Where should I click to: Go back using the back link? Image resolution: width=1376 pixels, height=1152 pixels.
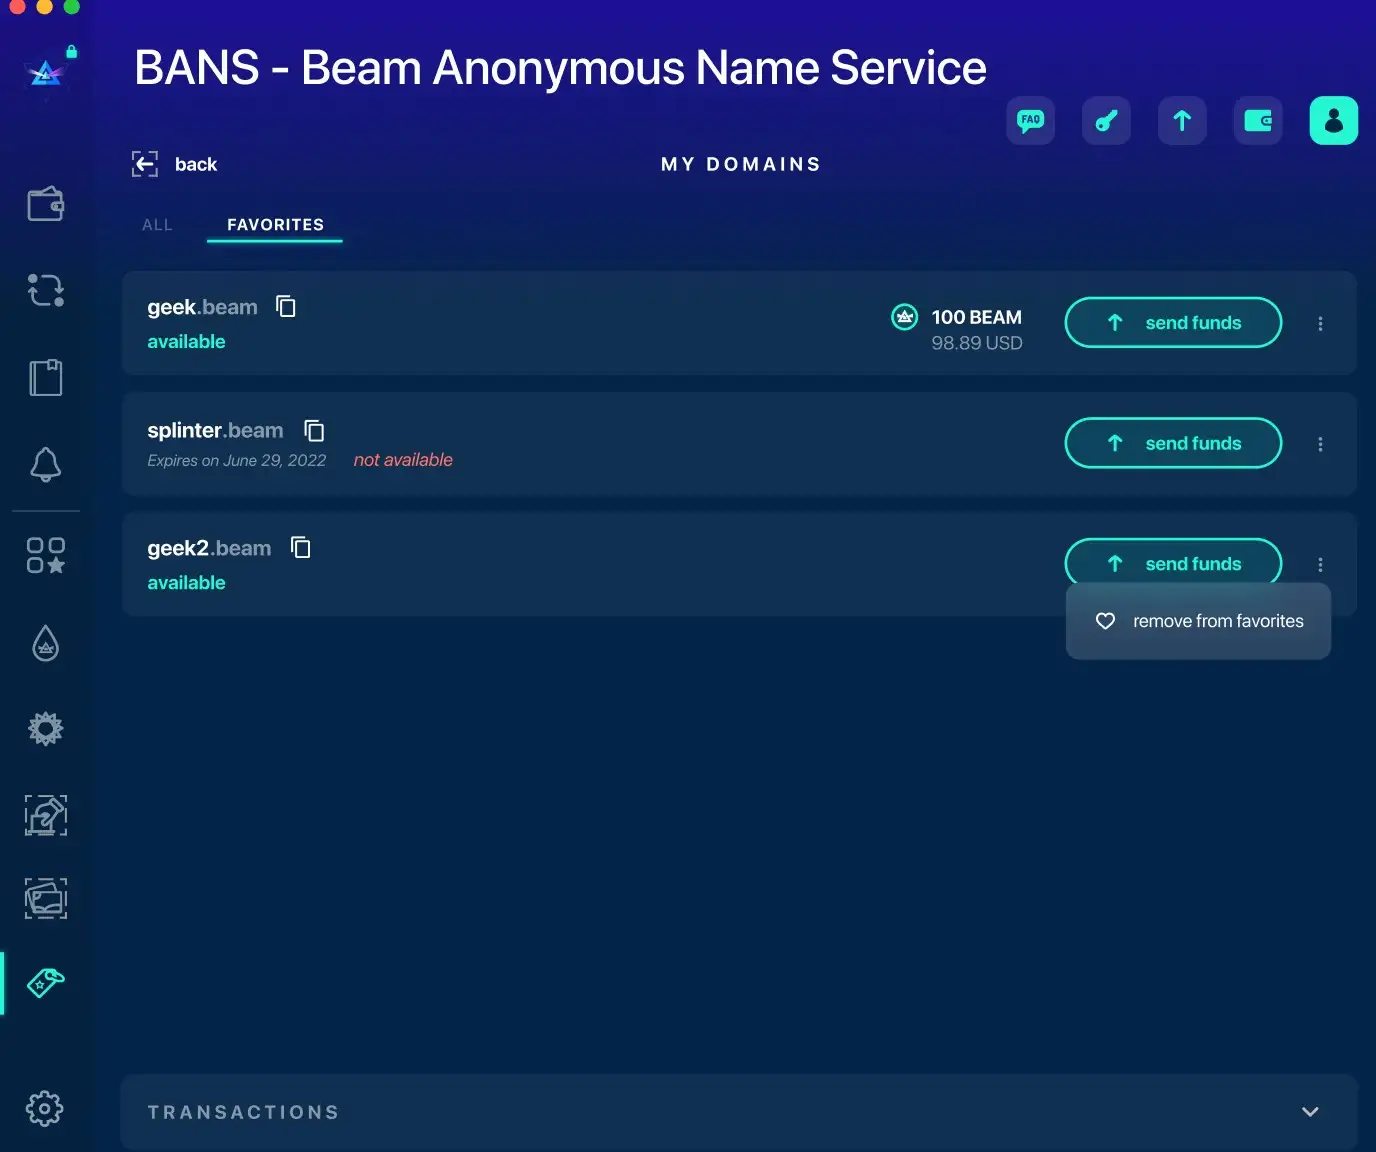pyautogui.click(x=175, y=164)
